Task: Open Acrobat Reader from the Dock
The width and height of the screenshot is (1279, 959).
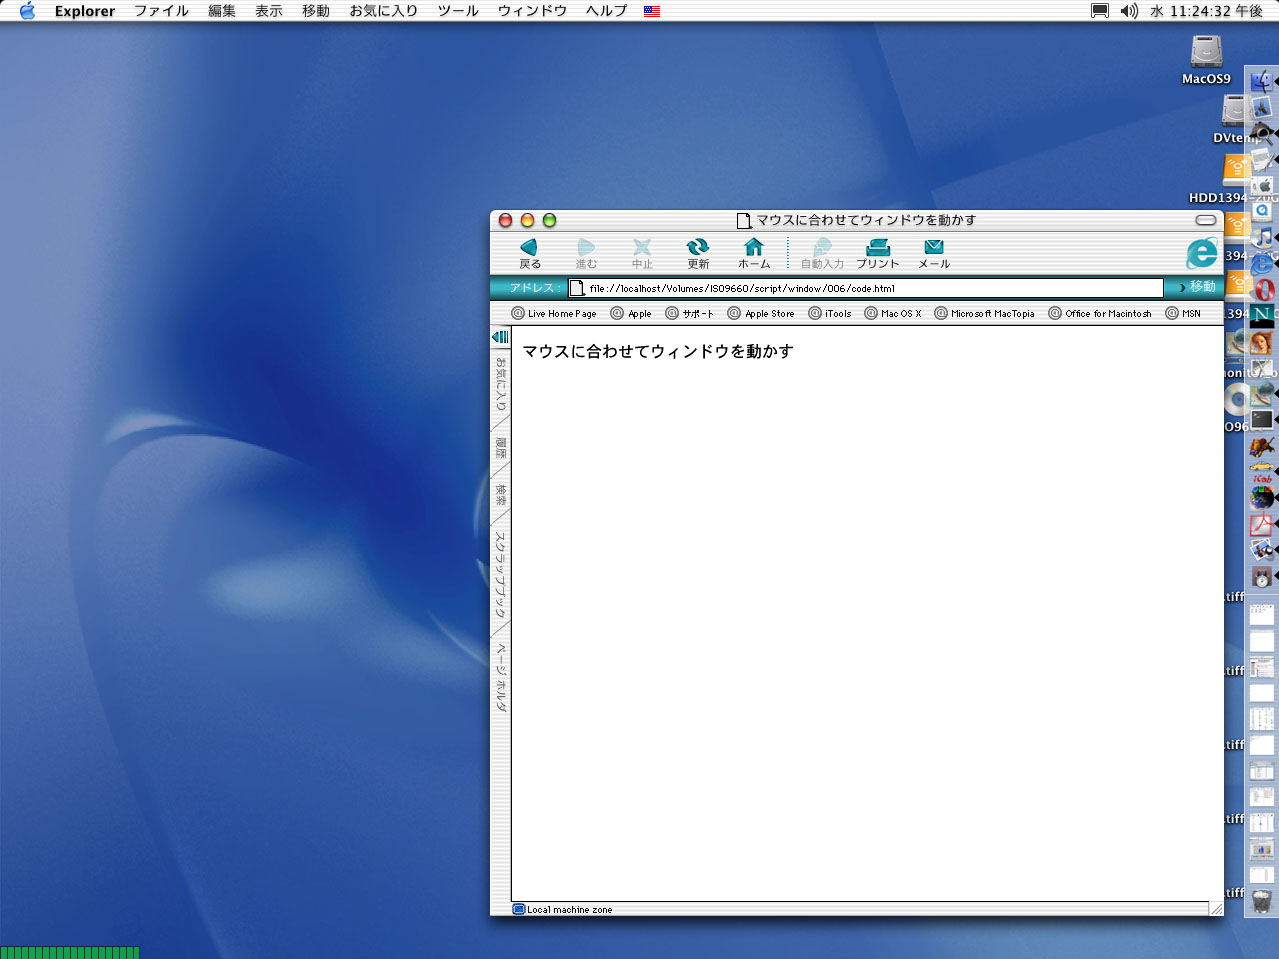Action: [1262, 523]
